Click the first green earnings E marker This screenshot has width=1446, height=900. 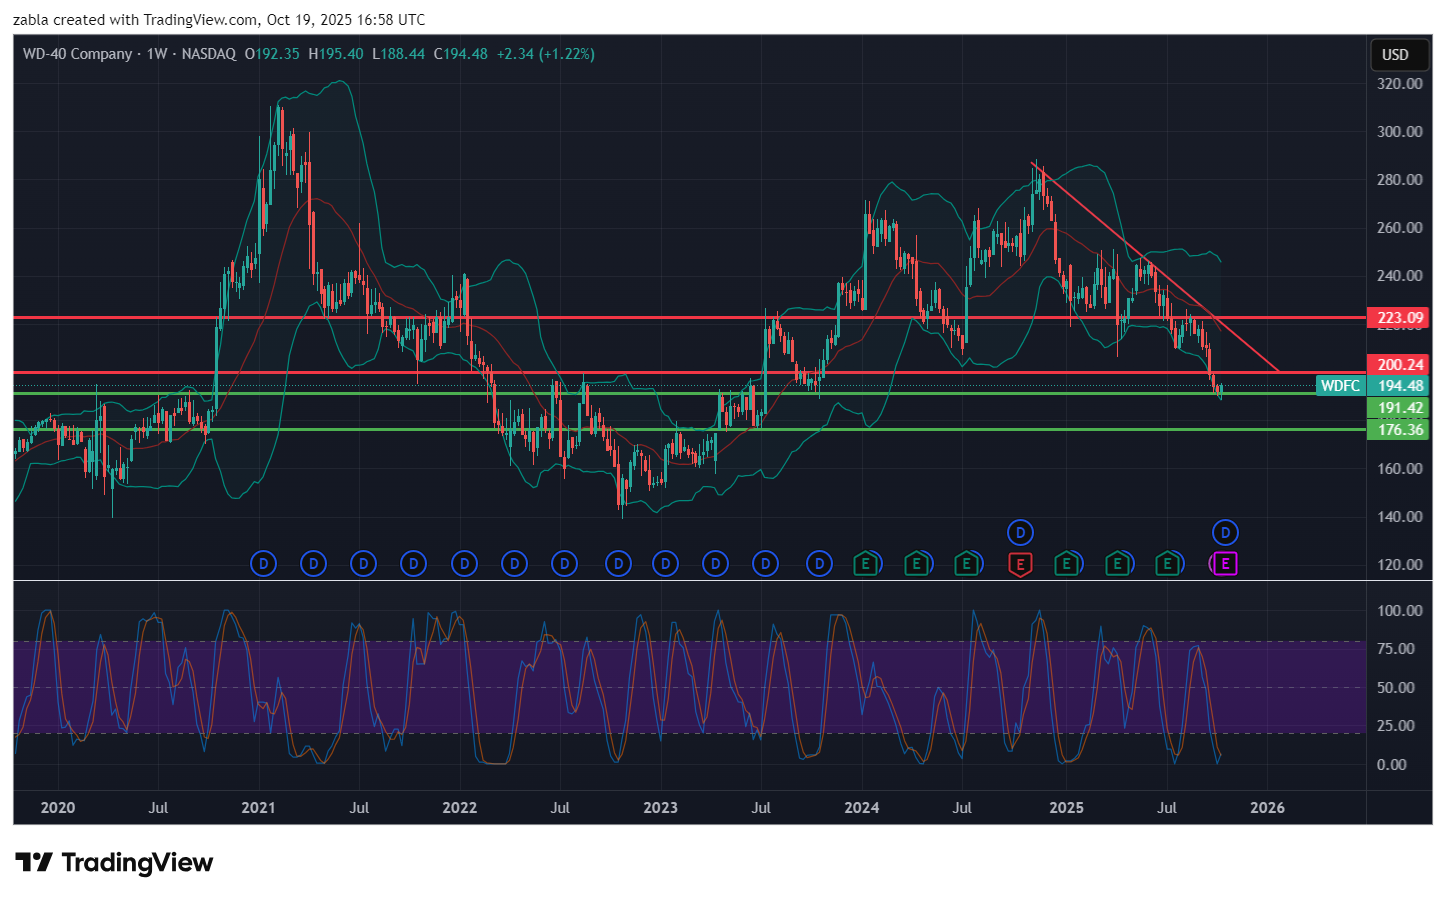click(866, 564)
